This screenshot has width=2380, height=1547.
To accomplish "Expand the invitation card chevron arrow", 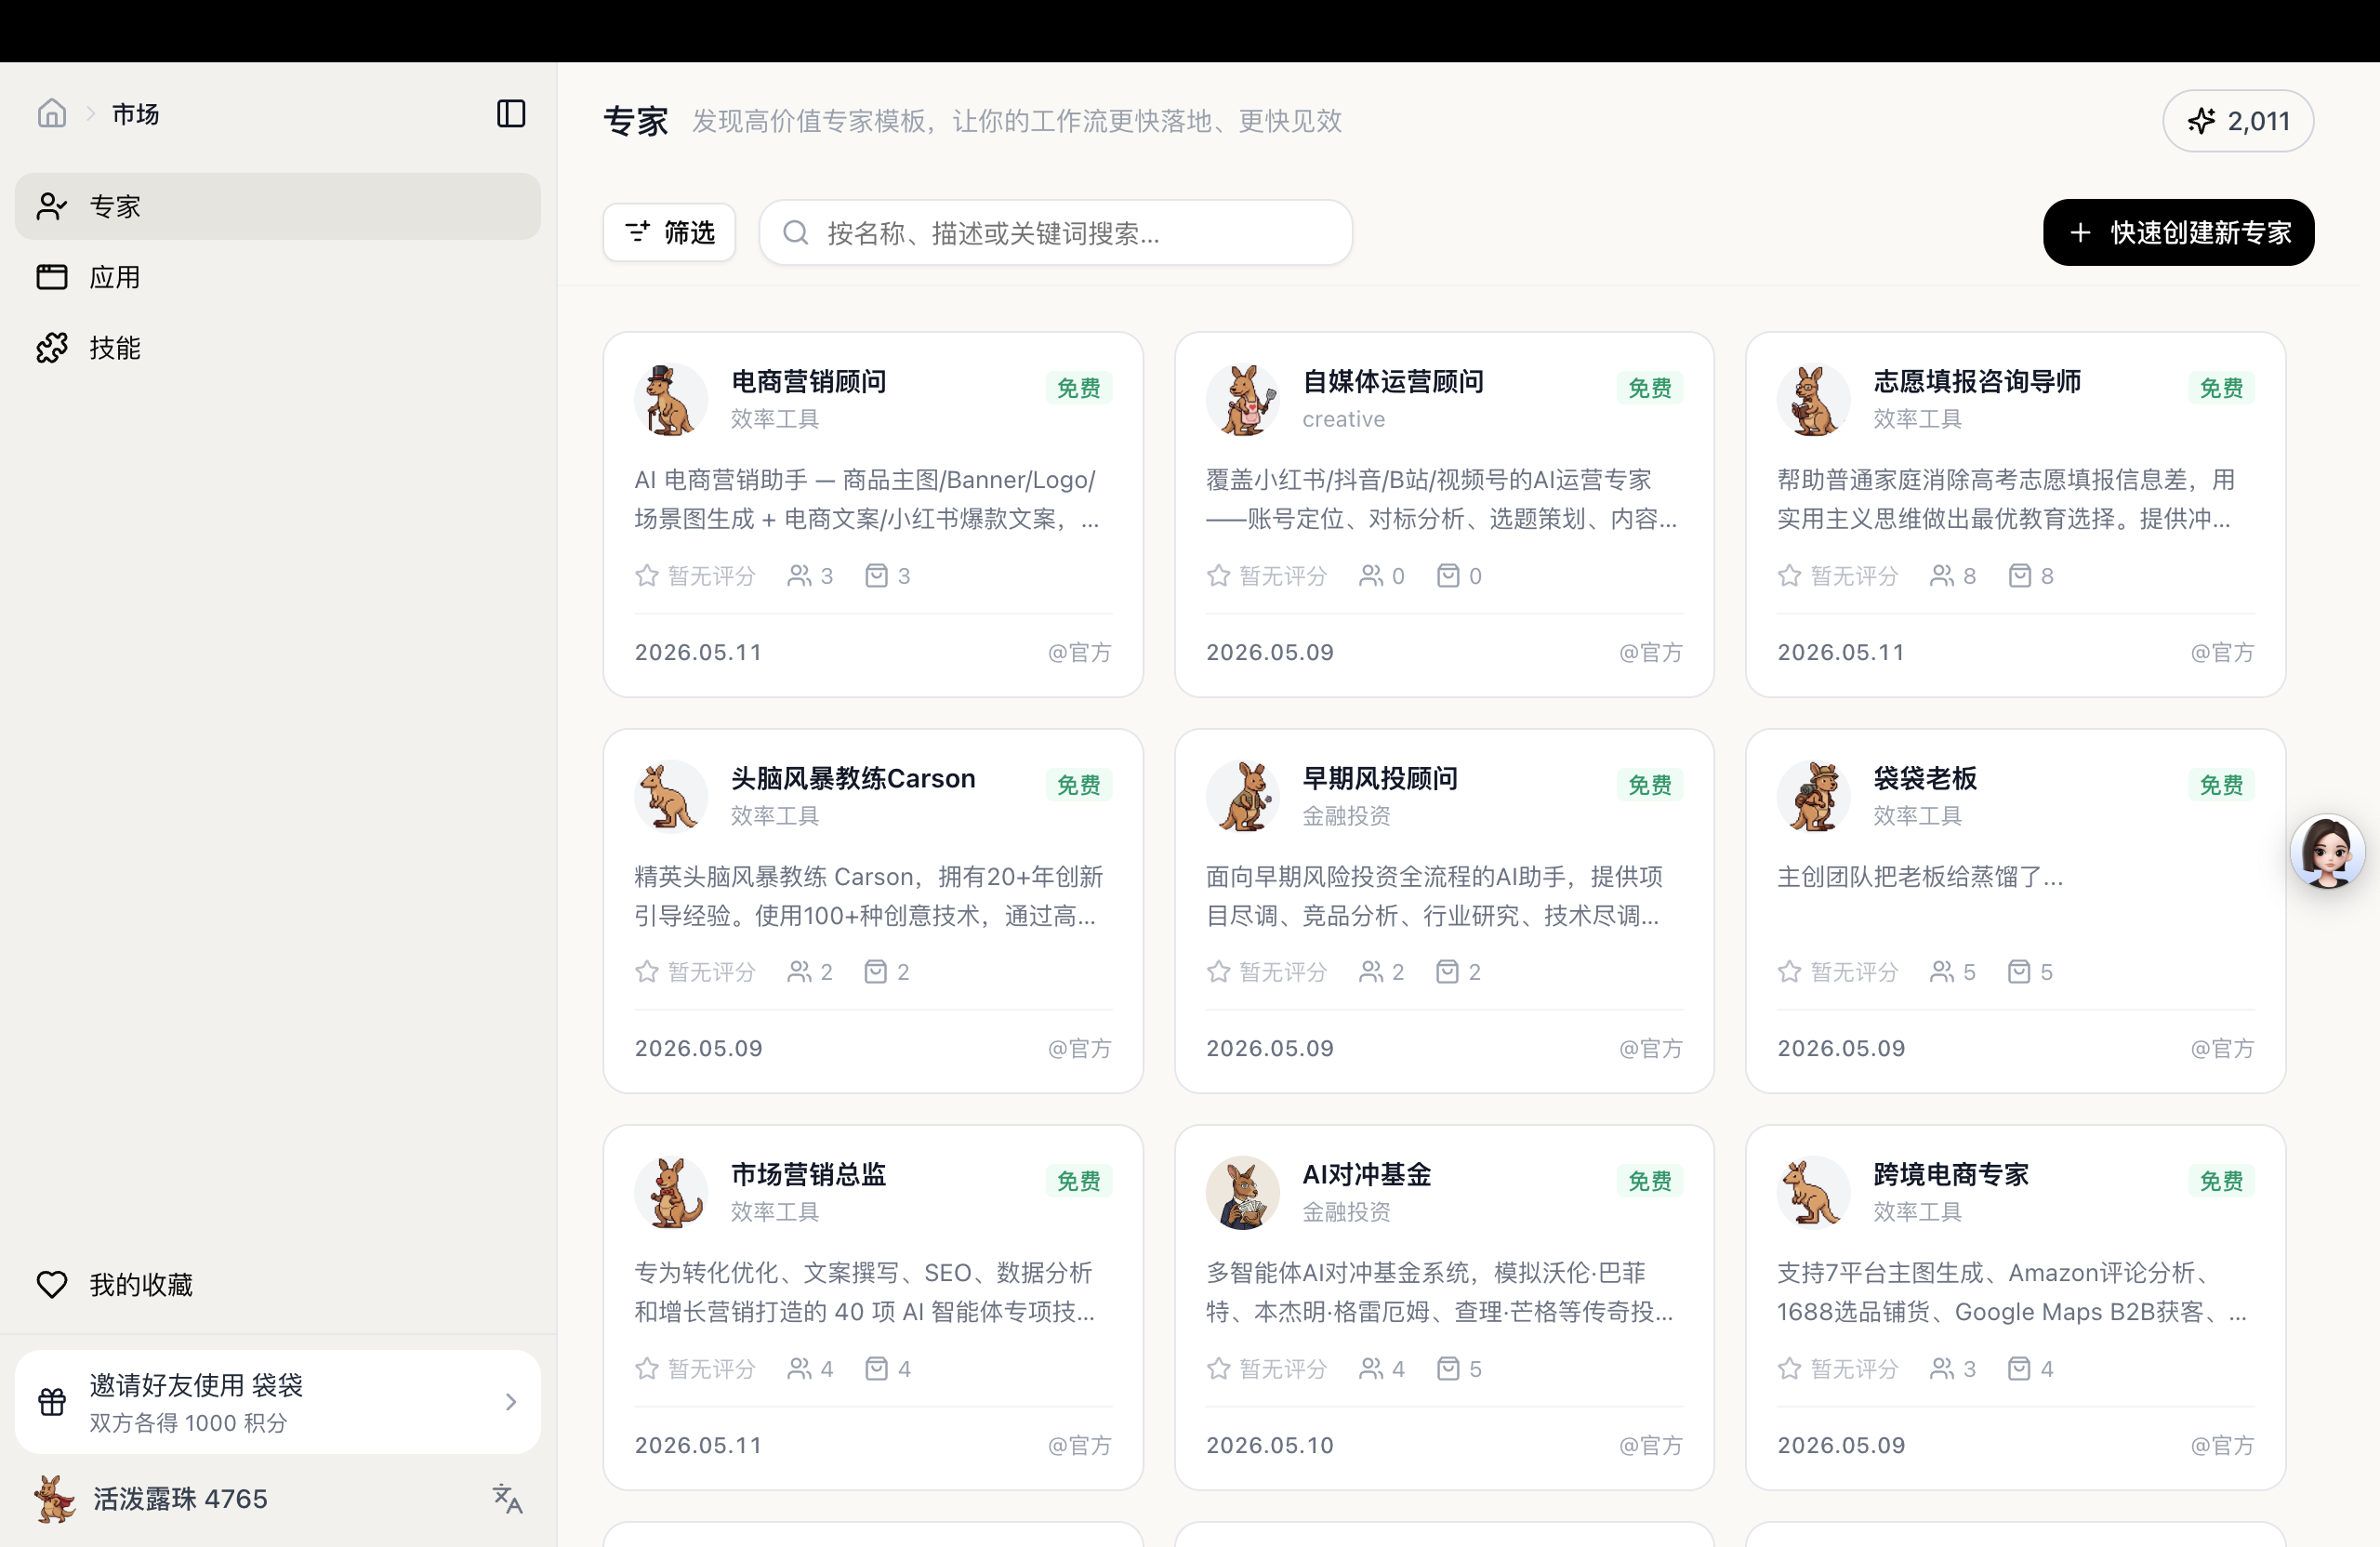I will pos(511,1402).
